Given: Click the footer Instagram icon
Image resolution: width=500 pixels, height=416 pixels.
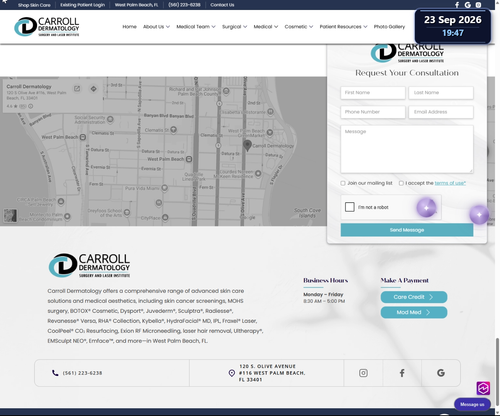Looking at the screenshot, I should (363, 373).
